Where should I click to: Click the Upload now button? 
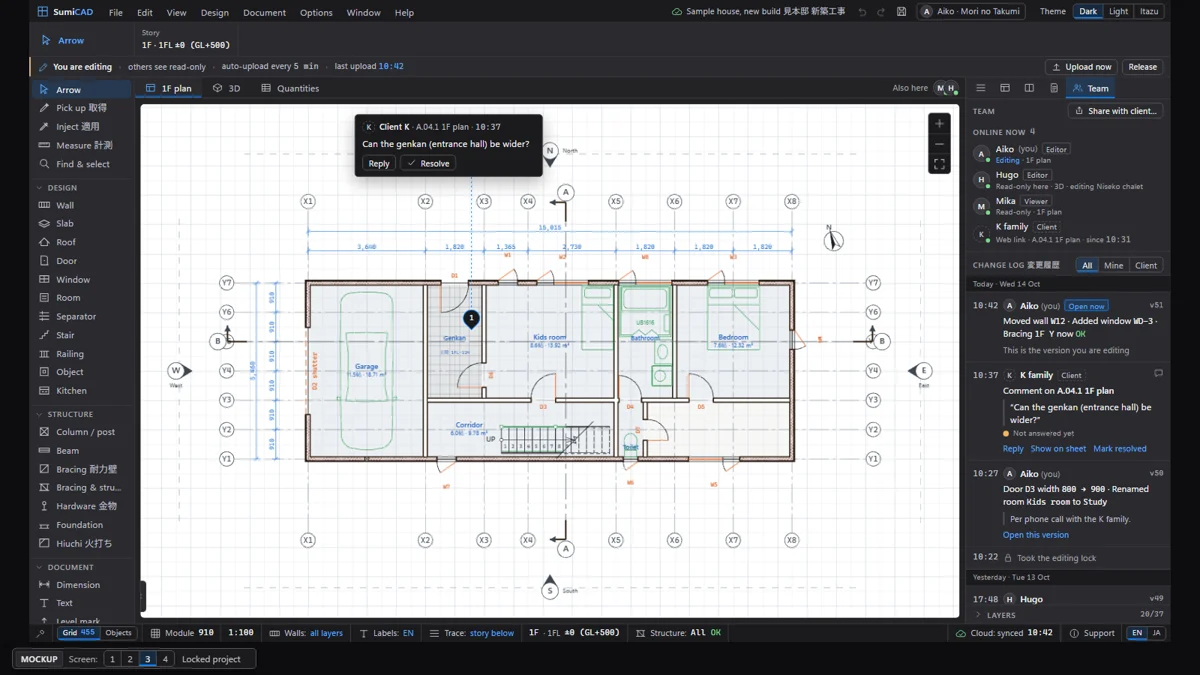pyautogui.click(x=1081, y=67)
